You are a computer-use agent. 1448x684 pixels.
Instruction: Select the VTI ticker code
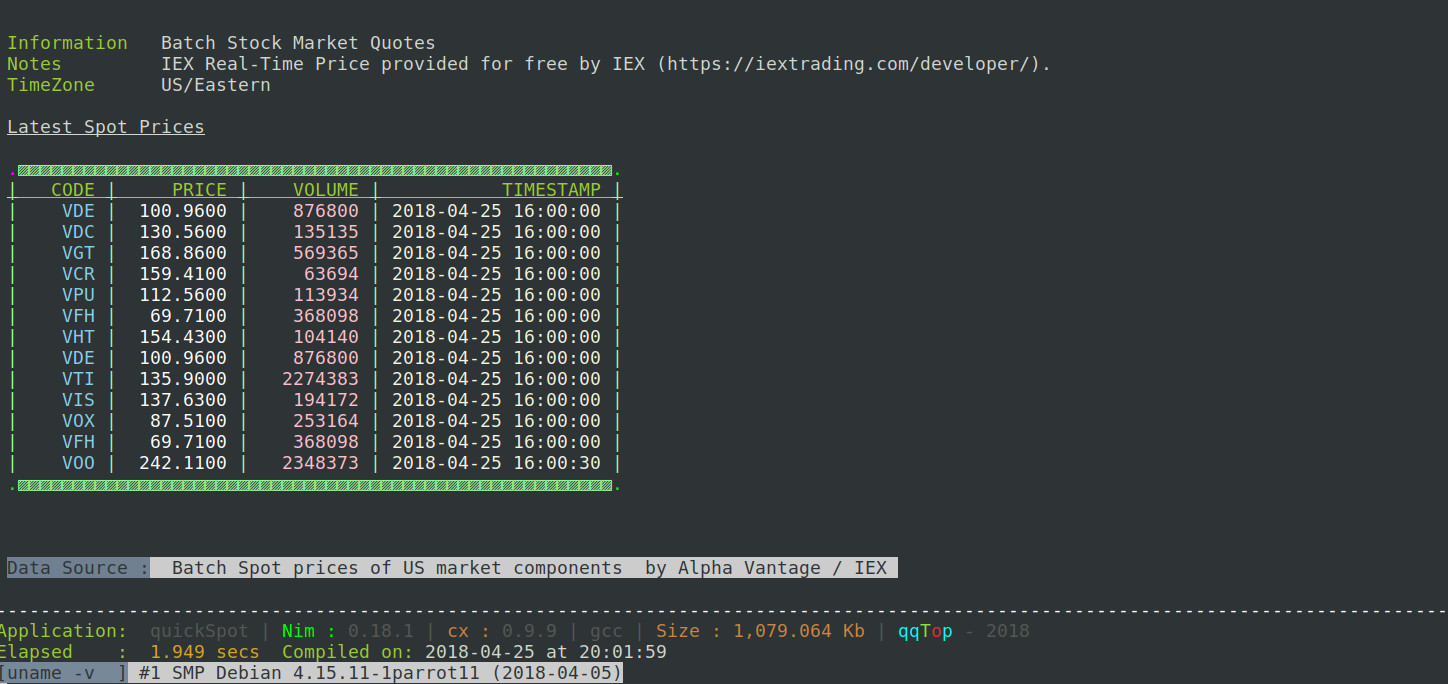point(78,379)
